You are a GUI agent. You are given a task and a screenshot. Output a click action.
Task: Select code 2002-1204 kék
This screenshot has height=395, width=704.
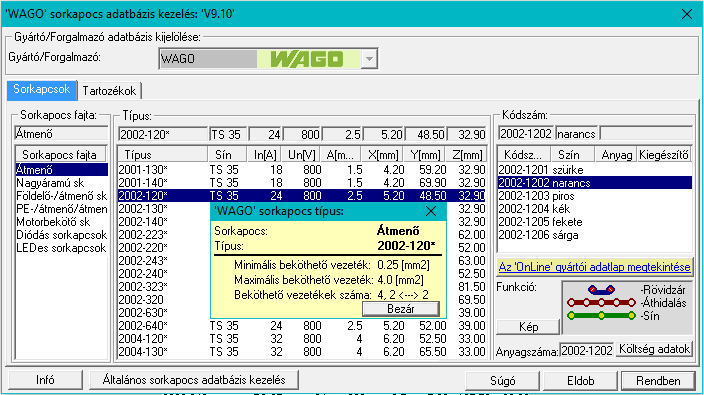[x=595, y=209]
